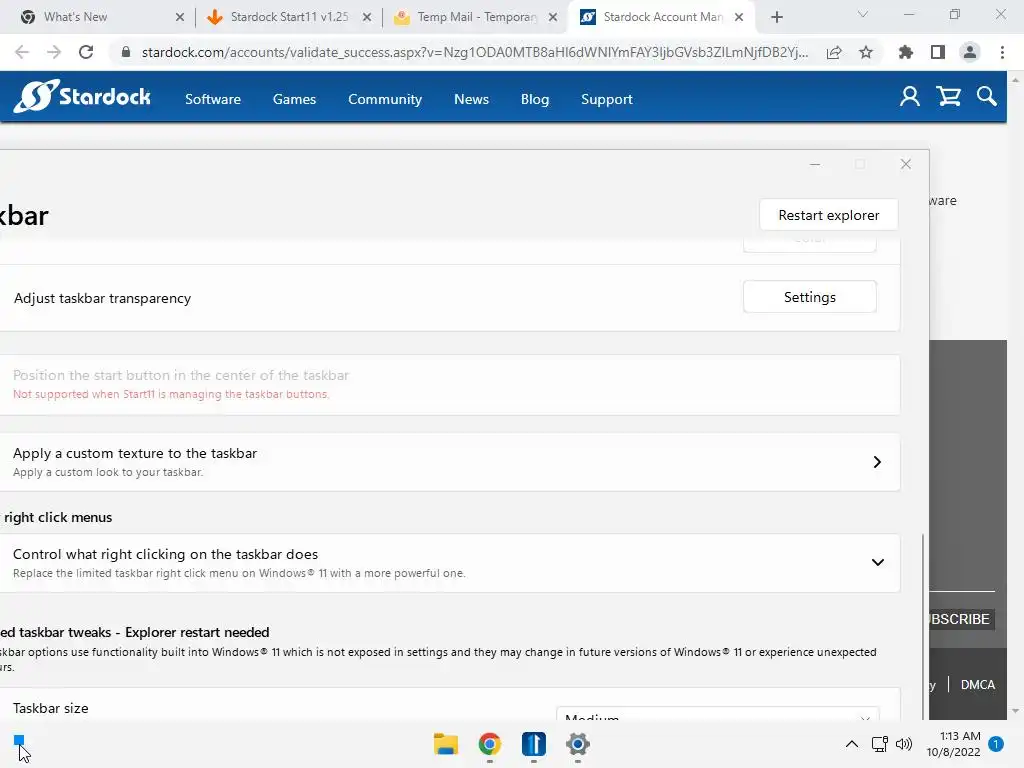Bookmark this page with the star icon
The width and height of the screenshot is (1024, 768).
pyautogui.click(x=866, y=52)
